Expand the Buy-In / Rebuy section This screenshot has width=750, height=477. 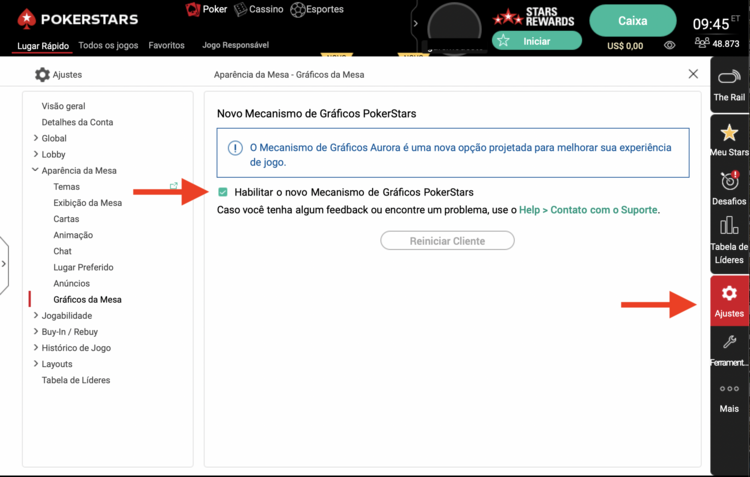pos(35,331)
